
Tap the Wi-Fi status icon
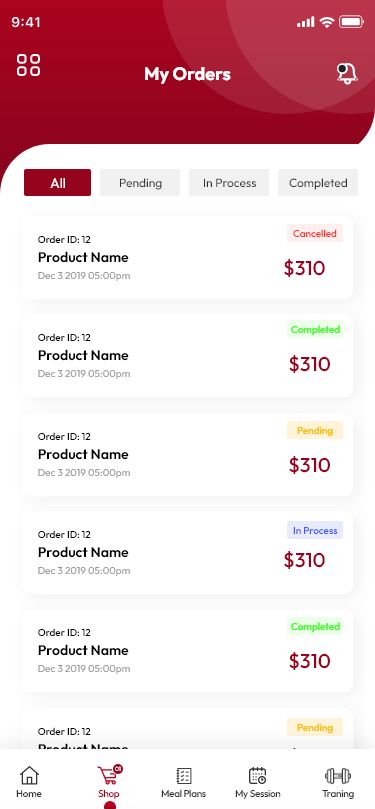[x=327, y=22]
